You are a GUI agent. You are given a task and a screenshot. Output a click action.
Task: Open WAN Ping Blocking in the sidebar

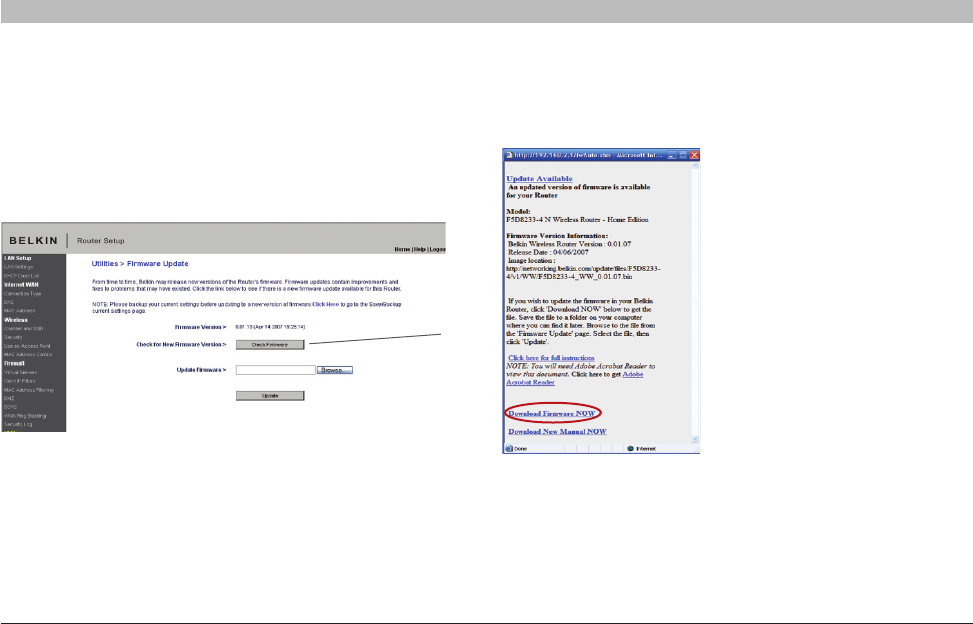[25, 416]
